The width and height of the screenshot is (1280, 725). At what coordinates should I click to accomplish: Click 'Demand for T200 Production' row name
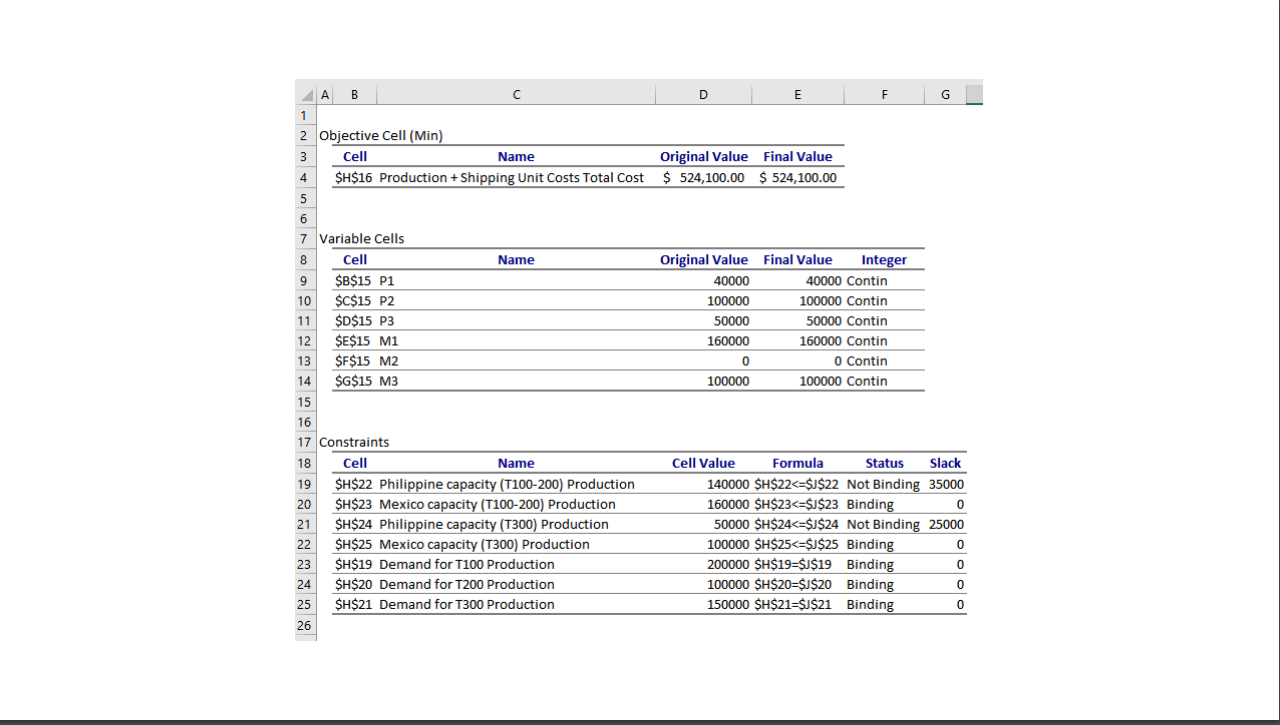(466, 584)
